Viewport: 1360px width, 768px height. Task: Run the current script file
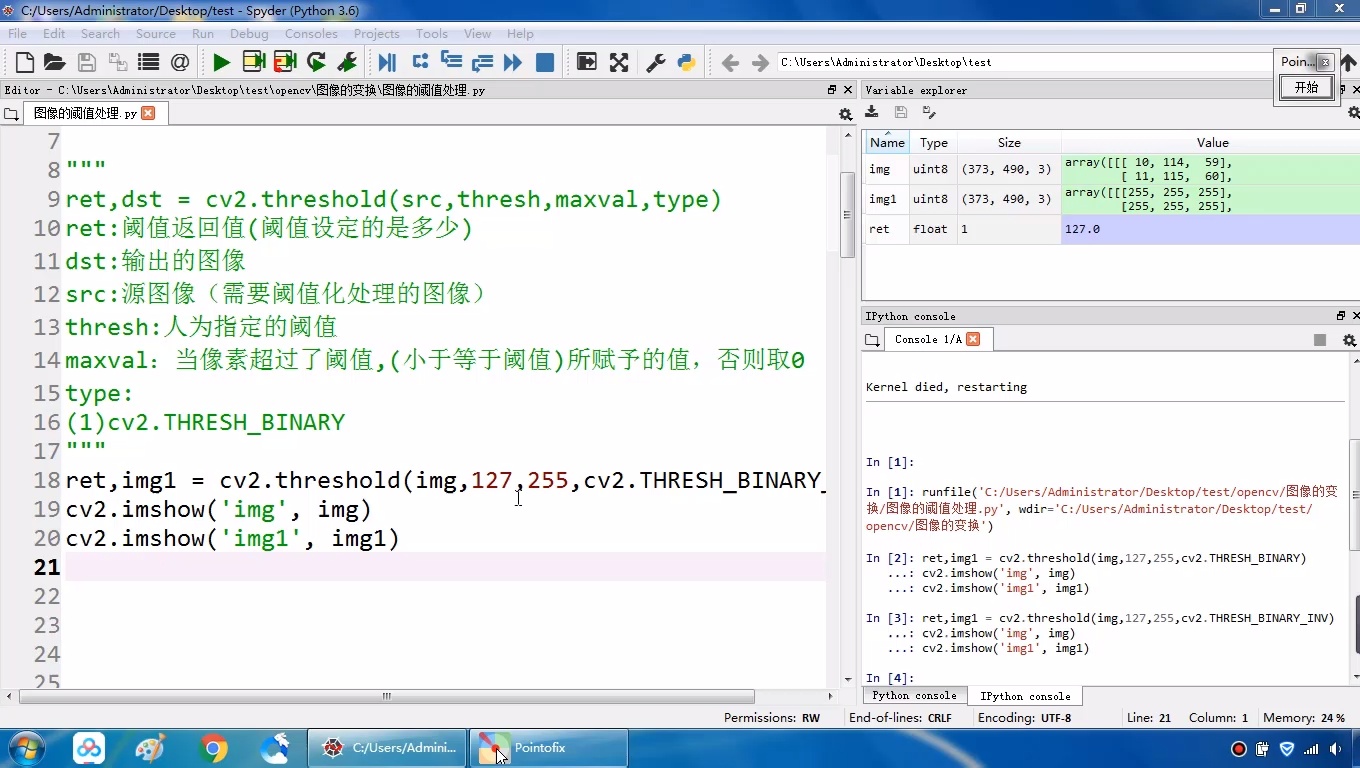tap(221, 61)
